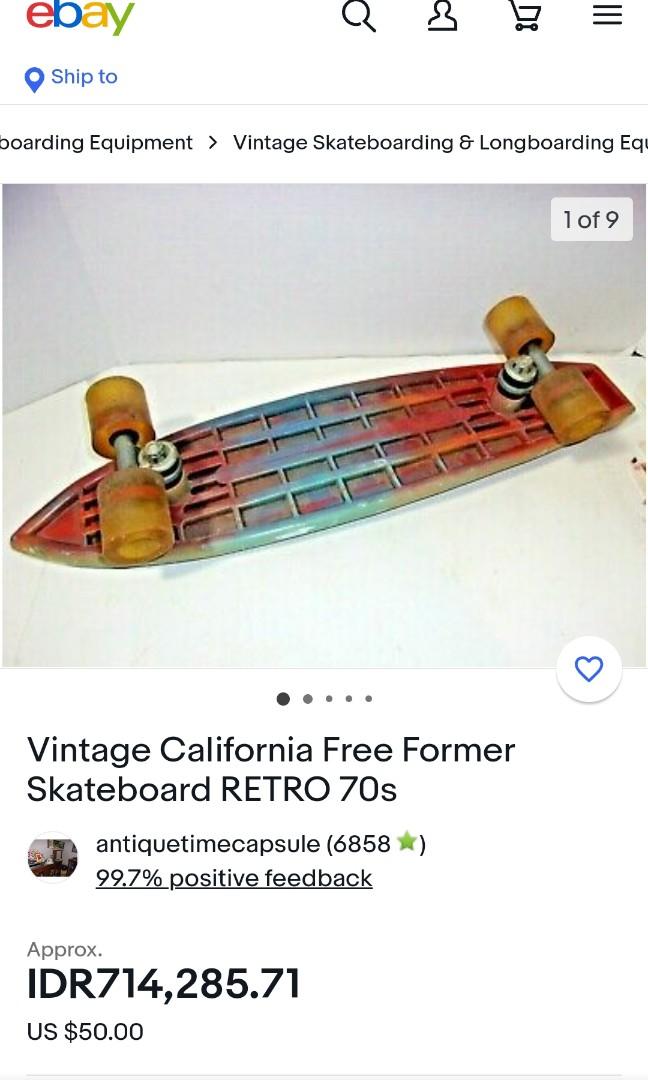Jump to third image carousel dot
The height and width of the screenshot is (1080, 648).
point(329,698)
